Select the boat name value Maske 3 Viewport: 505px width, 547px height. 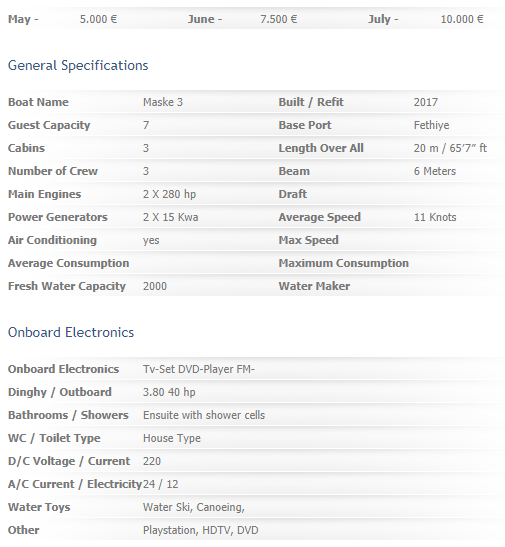[x=163, y=102]
